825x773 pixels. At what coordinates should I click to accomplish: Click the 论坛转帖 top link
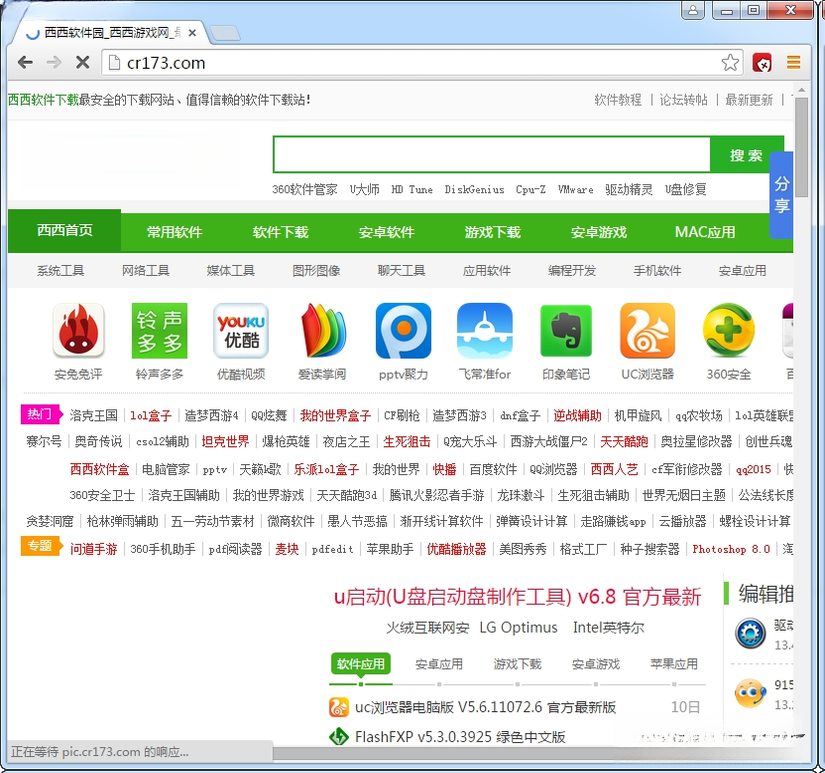[683, 100]
